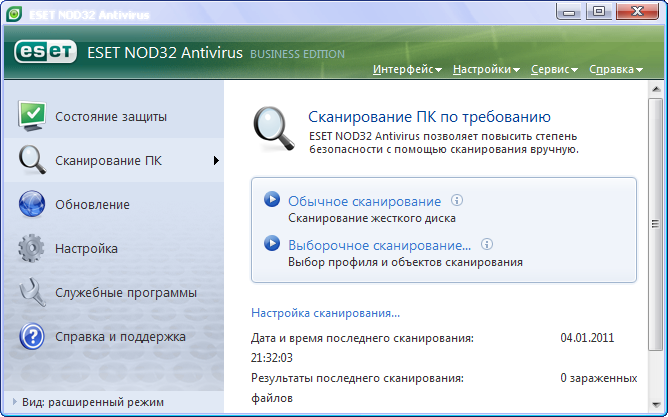Open Выборочное сканирование... link
The image size is (668, 417).
pyautogui.click(x=380, y=245)
